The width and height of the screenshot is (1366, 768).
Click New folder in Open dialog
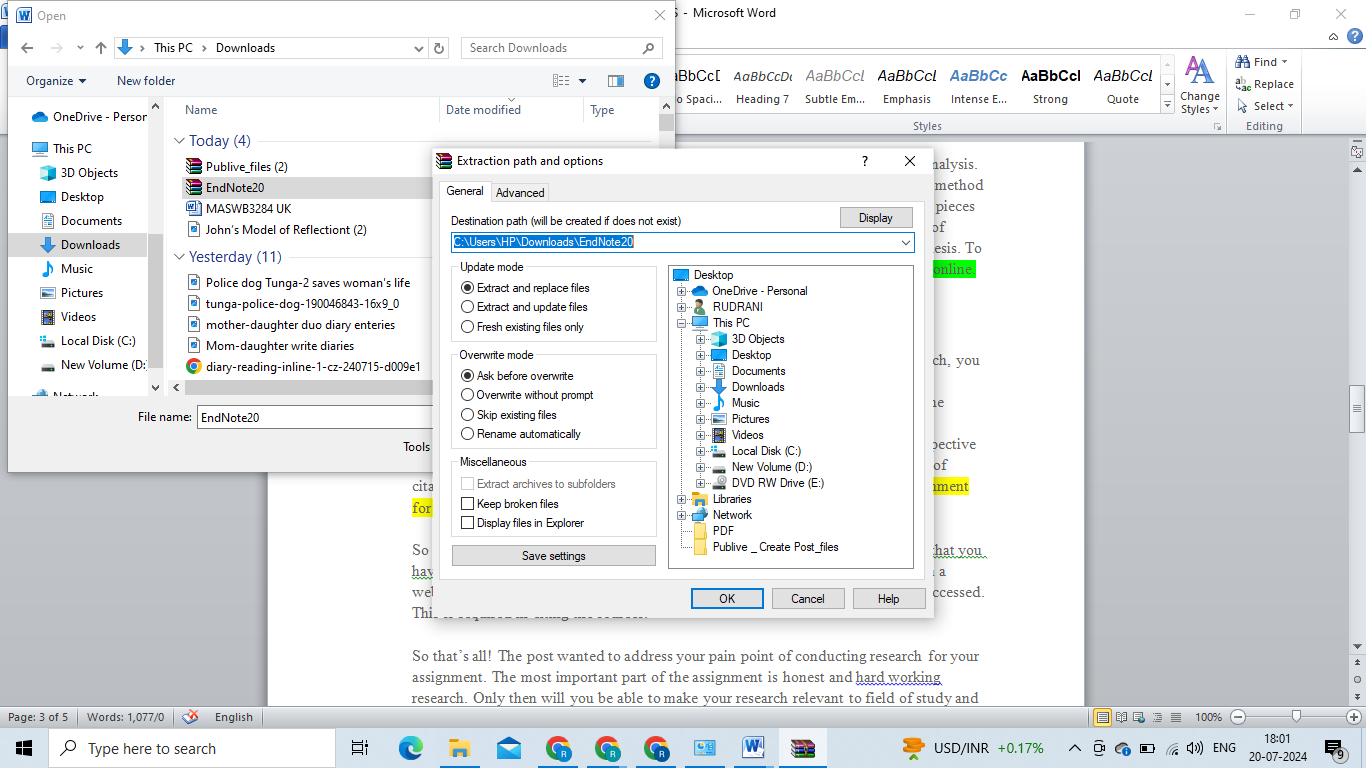[146, 81]
